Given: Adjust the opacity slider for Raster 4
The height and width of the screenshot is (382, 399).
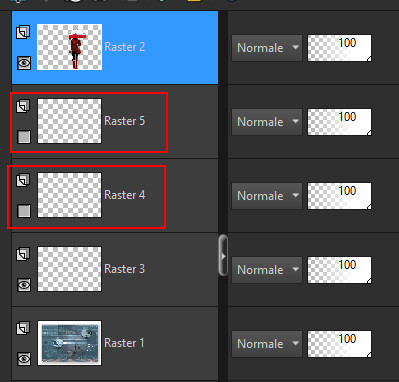Looking at the screenshot, I should point(339,196).
